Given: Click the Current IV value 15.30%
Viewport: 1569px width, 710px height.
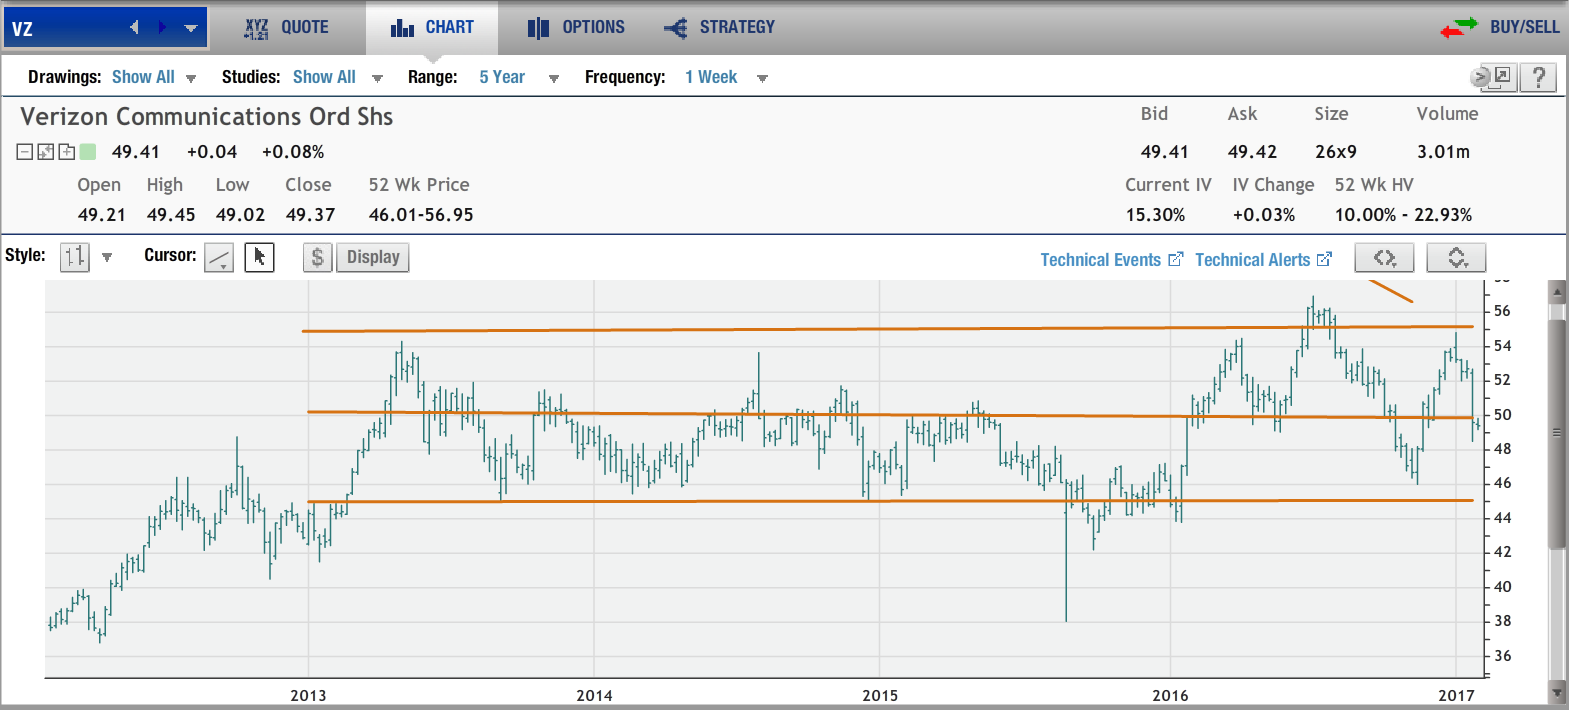Looking at the screenshot, I should (x=1155, y=215).
